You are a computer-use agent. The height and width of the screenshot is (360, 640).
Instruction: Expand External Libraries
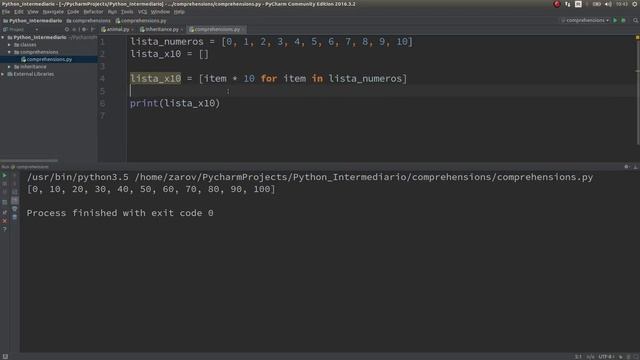click(3, 74)
